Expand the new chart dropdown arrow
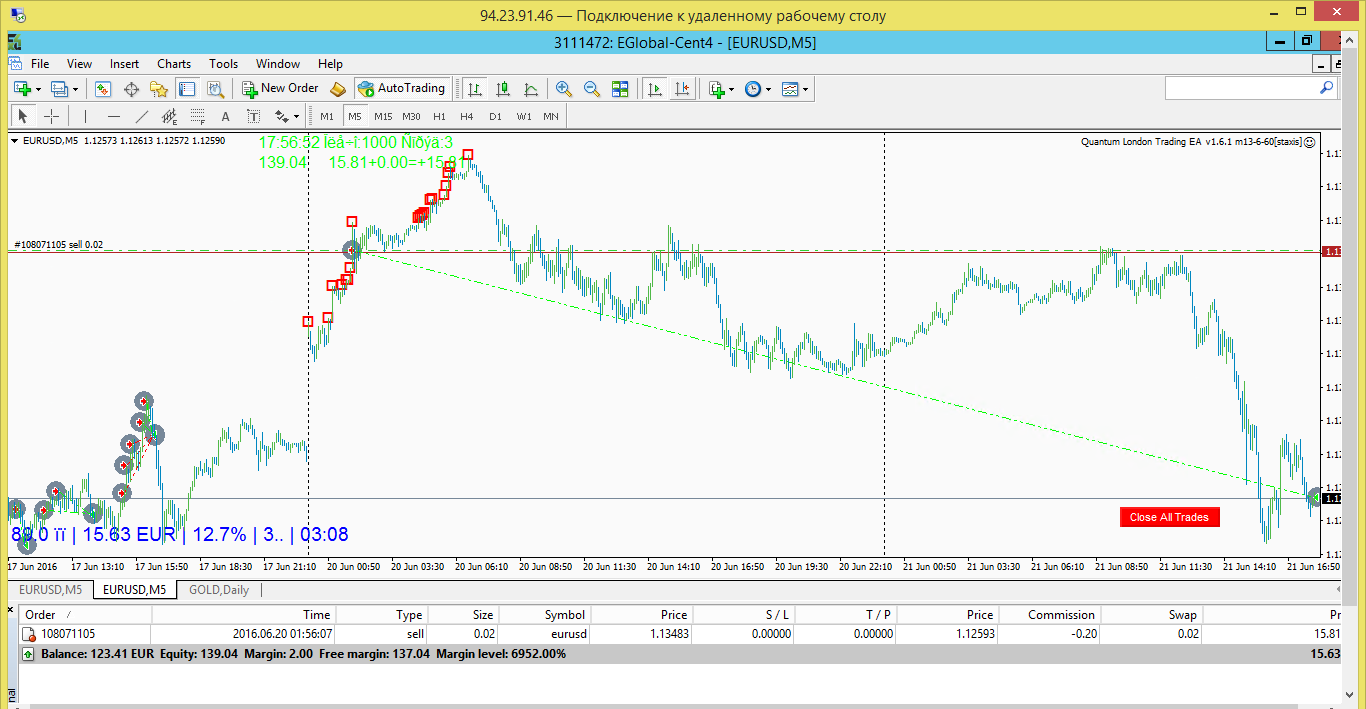1366x709 pixels. point(37,89)
